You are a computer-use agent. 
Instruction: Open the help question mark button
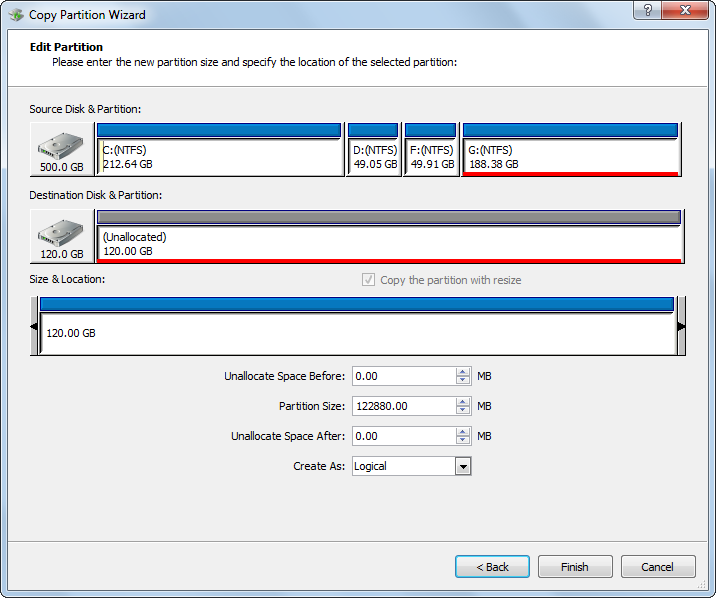coord(647,10)
